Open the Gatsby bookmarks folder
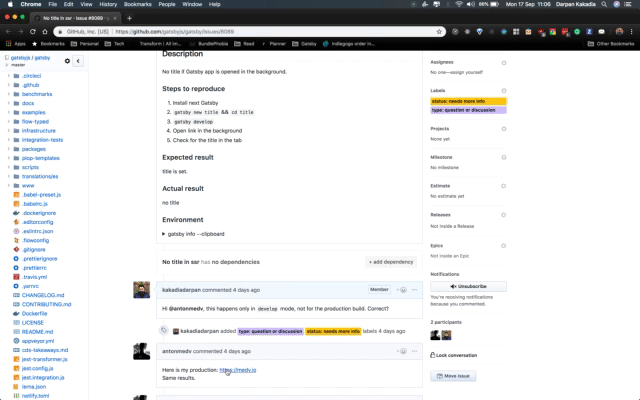The height and width of the screenshot is (400, 640). coord(304,44)
